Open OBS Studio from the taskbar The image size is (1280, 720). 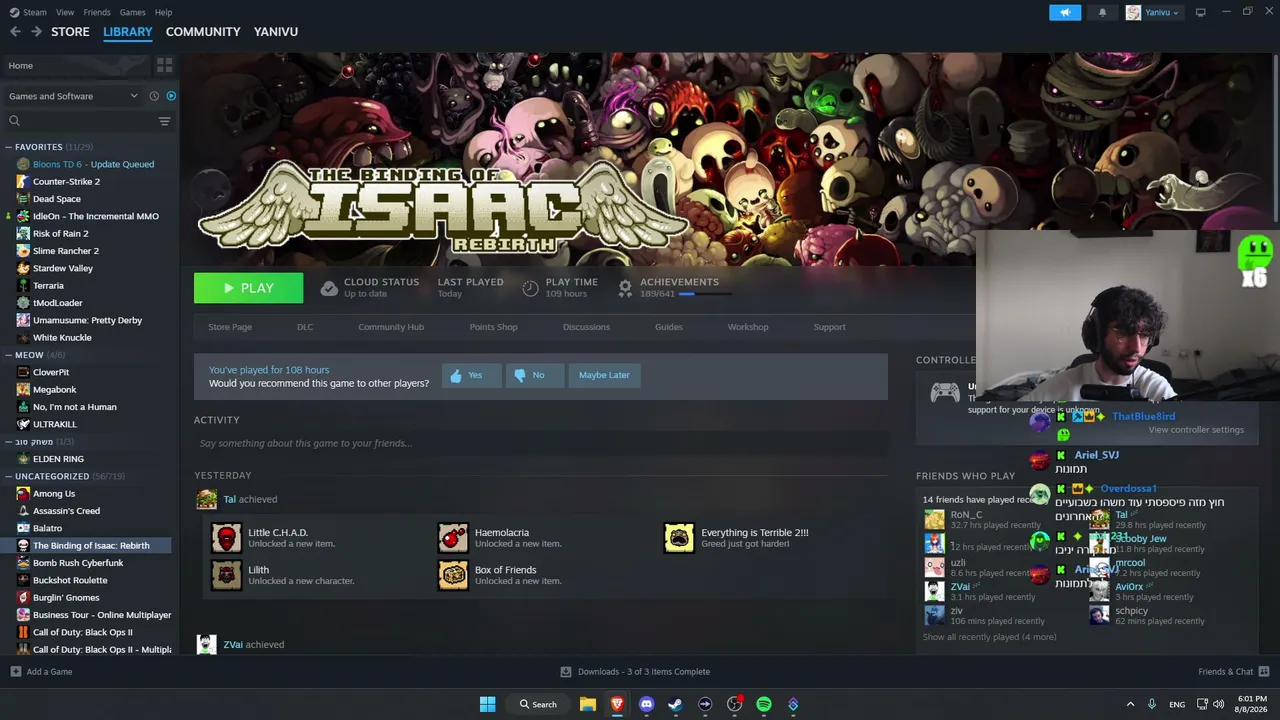(x=734, y=704)
